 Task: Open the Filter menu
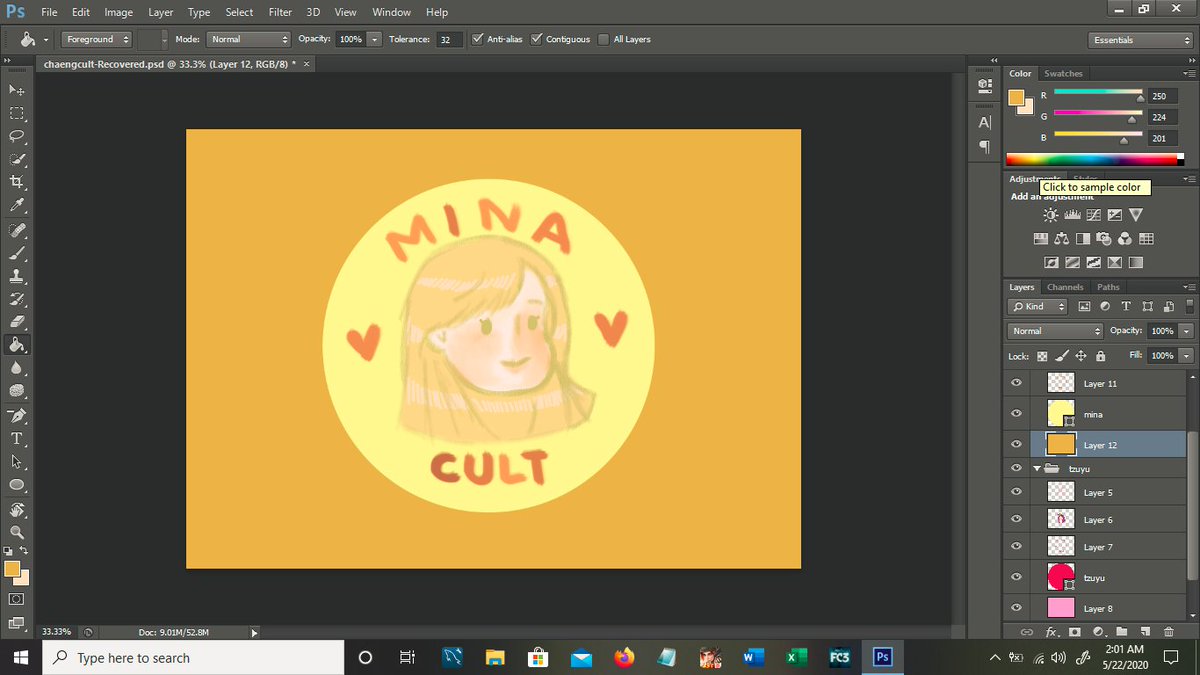click(281, 12)
